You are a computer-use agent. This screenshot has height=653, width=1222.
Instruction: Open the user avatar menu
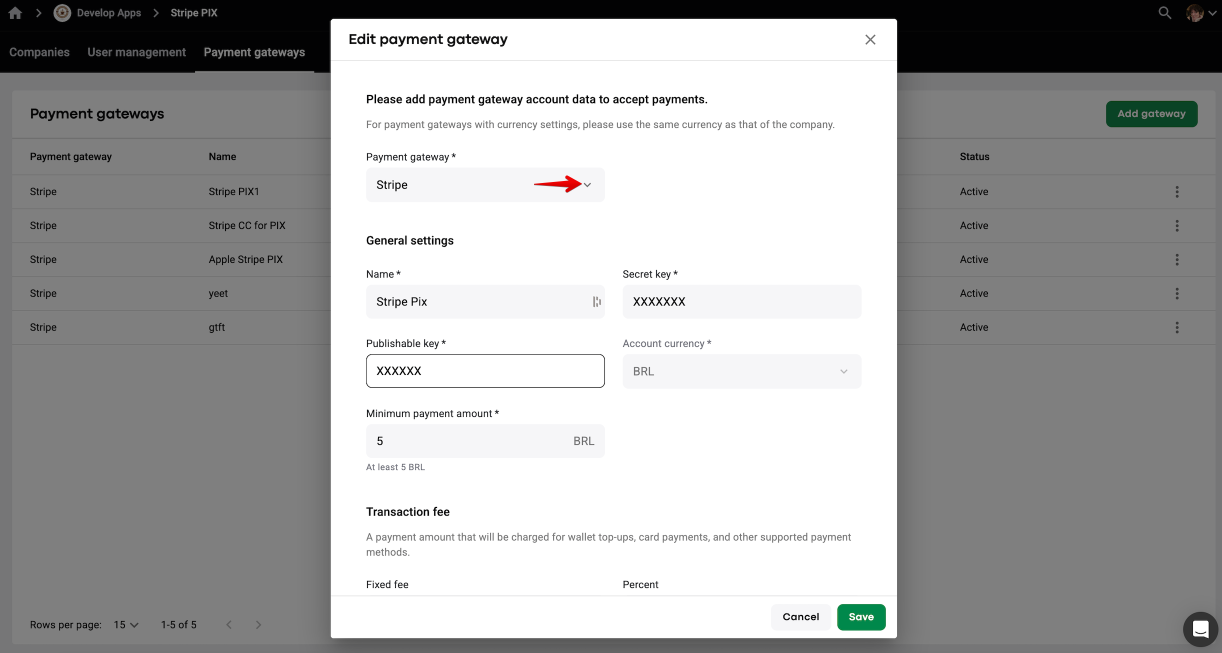1194,13
